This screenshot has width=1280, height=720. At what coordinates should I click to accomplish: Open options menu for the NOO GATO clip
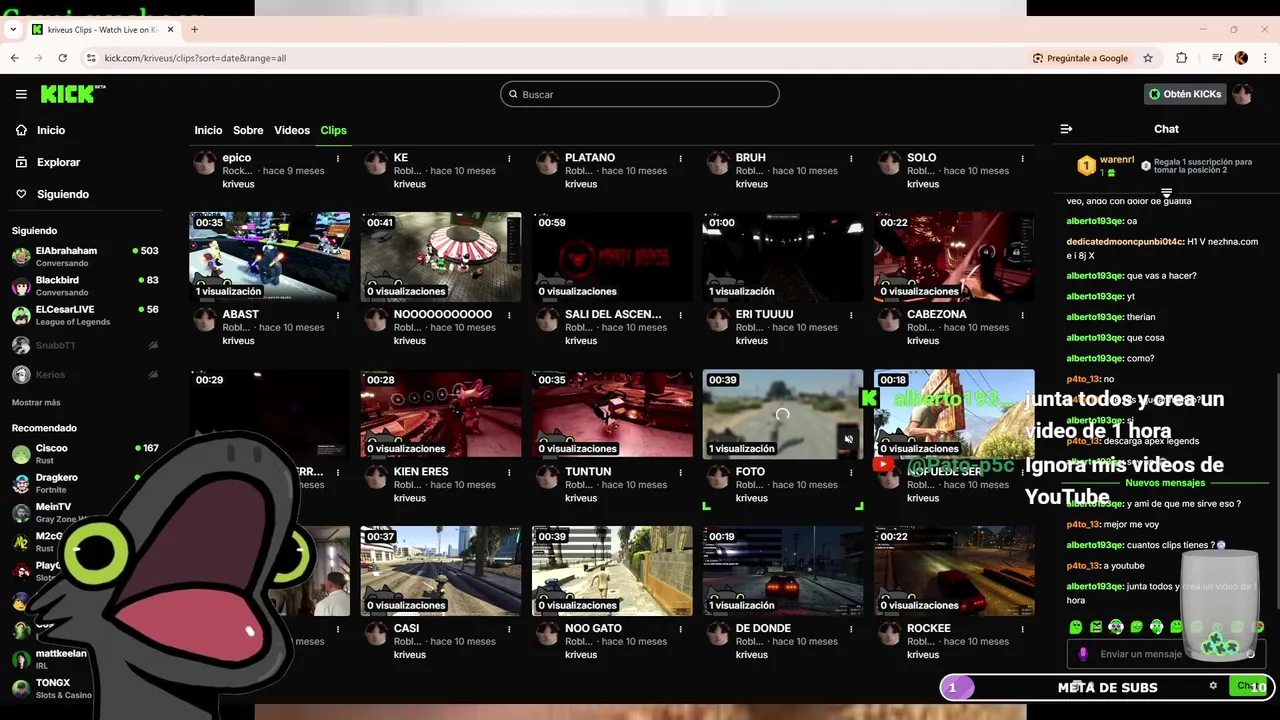[x=680, y=629]
